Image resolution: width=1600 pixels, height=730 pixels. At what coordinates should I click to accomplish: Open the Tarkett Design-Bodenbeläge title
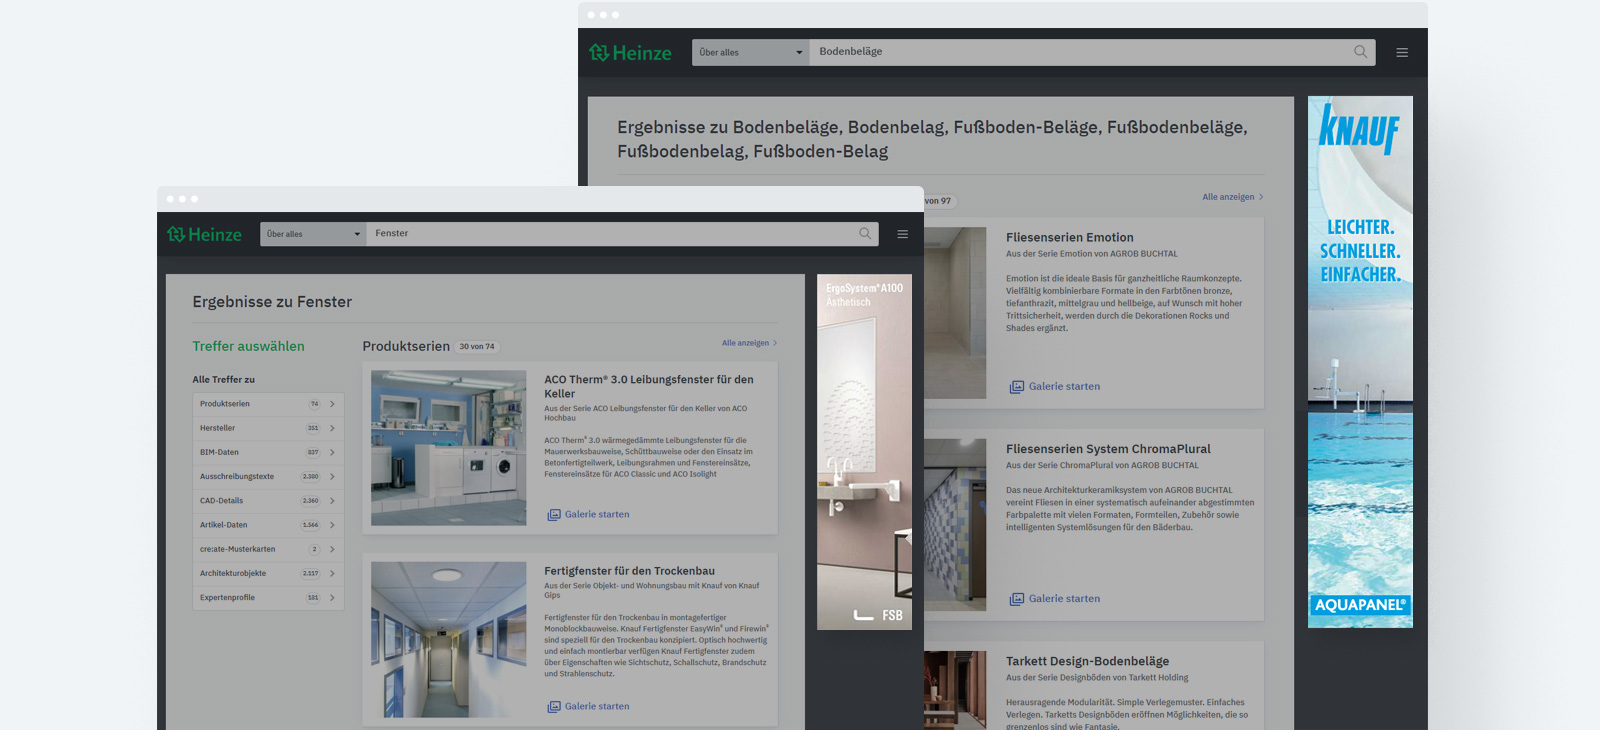(1087, 661)
